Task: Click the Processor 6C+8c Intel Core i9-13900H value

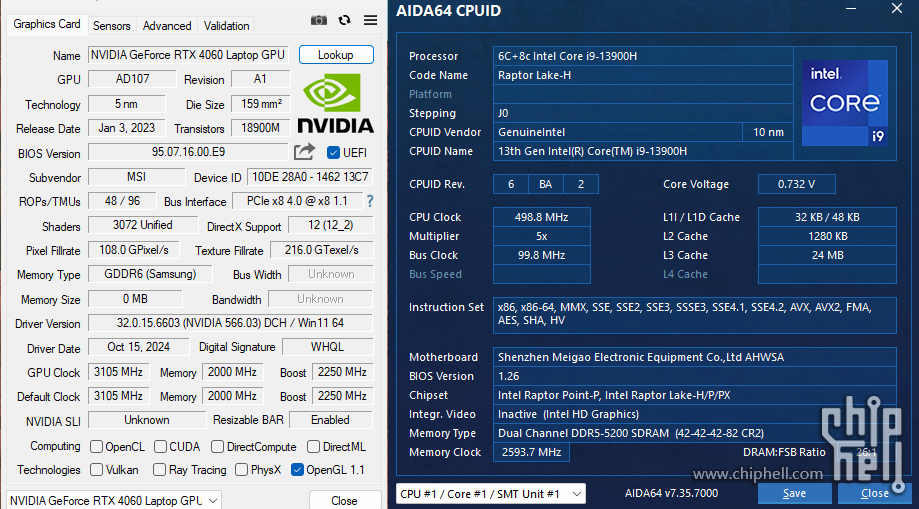Action: pos(643,56)
